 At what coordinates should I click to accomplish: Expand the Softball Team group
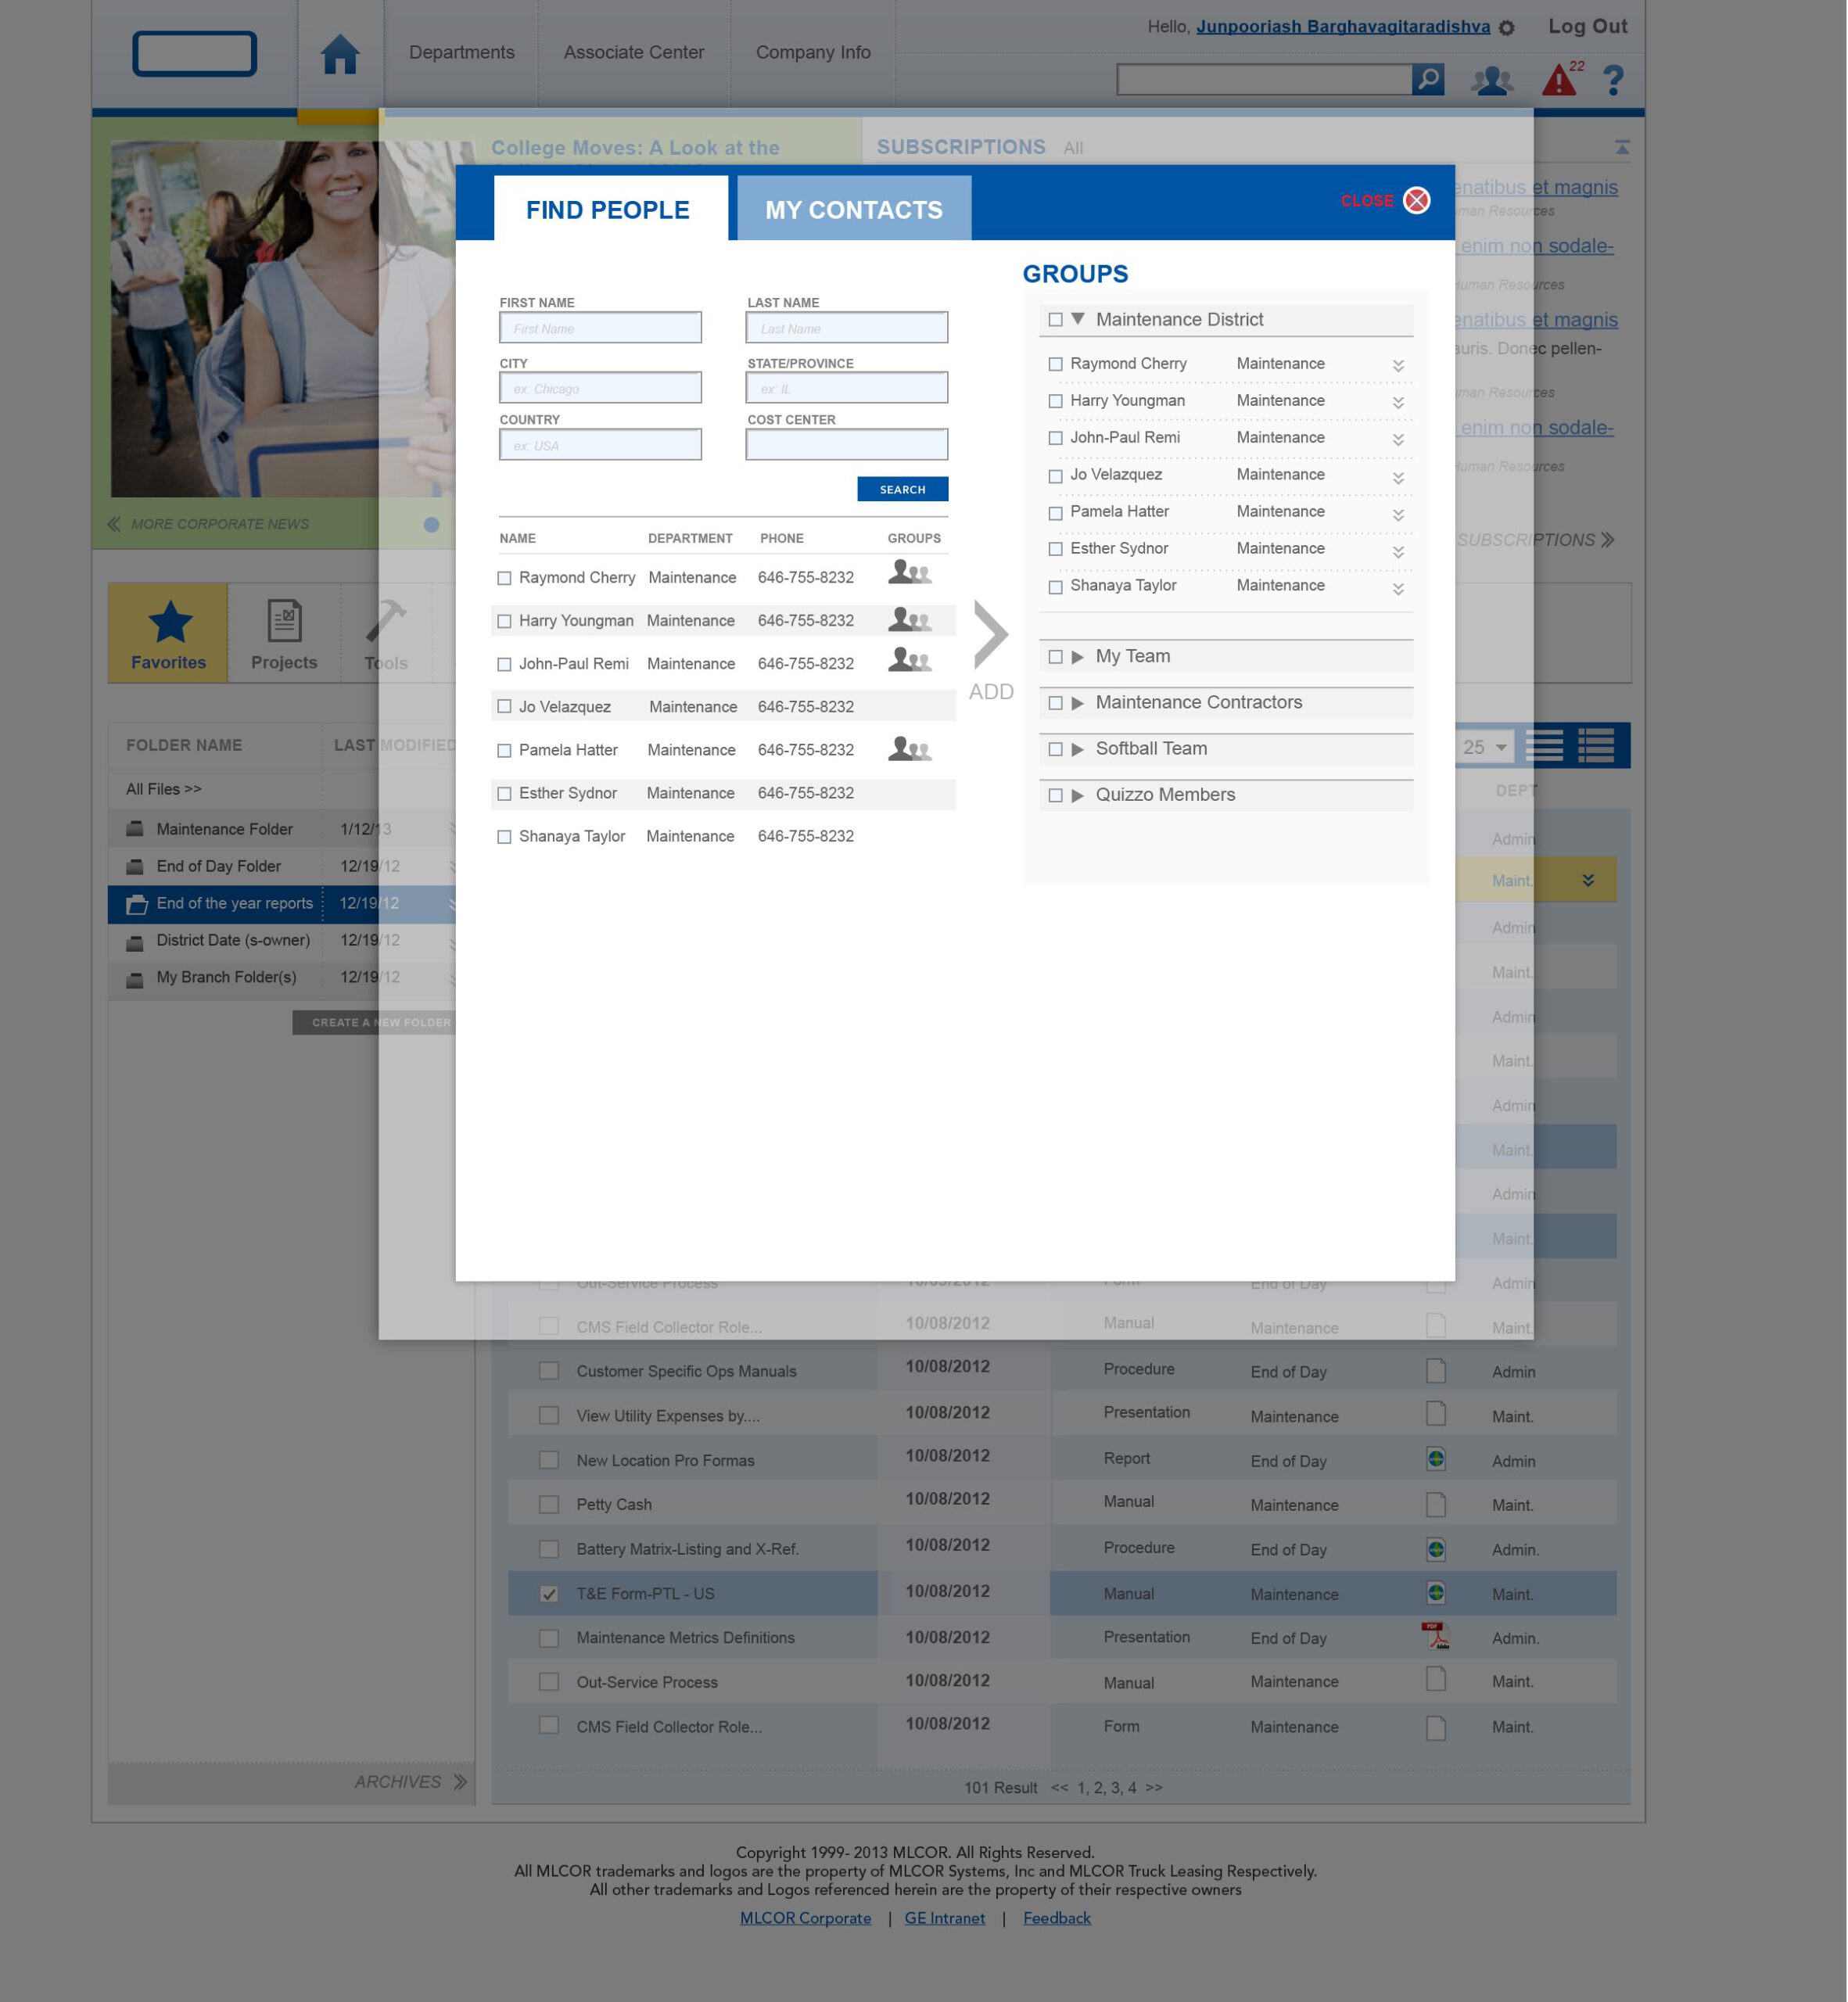pos(1077,749)
